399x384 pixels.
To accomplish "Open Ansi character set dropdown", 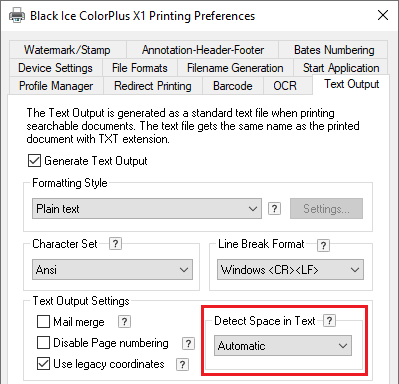I will click(112, 270).
